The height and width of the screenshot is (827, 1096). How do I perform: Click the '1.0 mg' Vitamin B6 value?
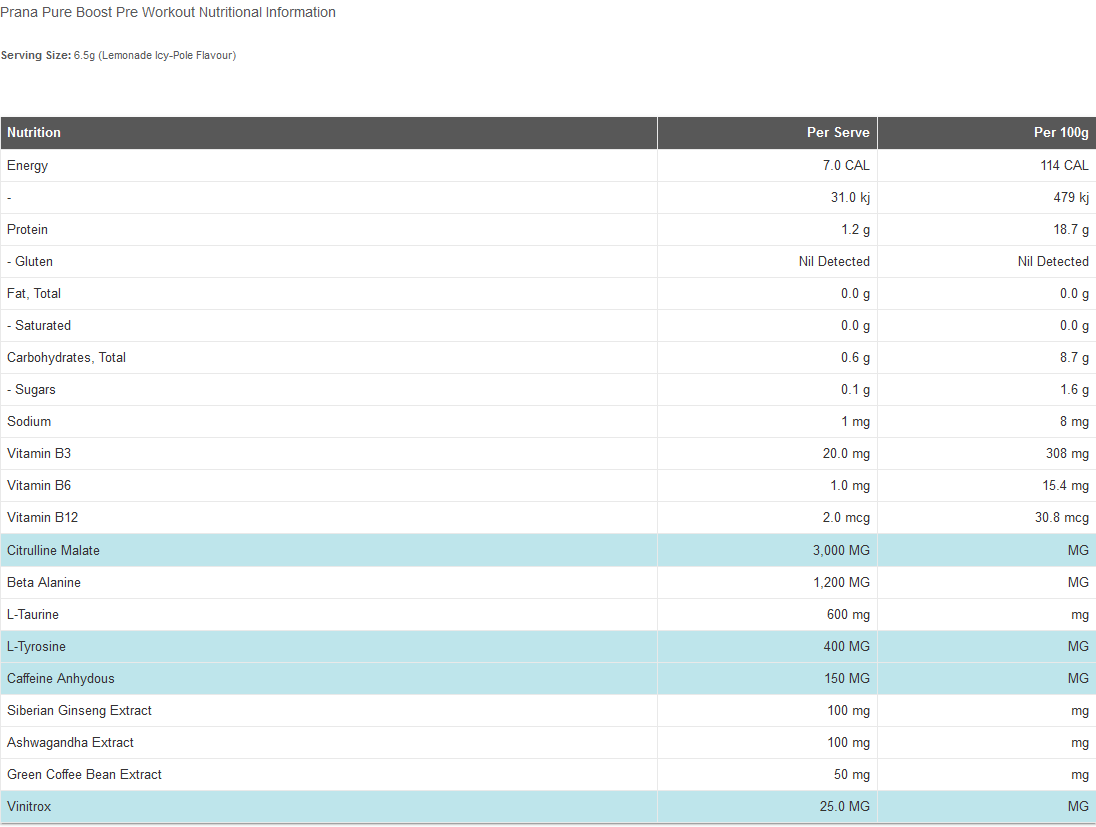coord(850,486)
